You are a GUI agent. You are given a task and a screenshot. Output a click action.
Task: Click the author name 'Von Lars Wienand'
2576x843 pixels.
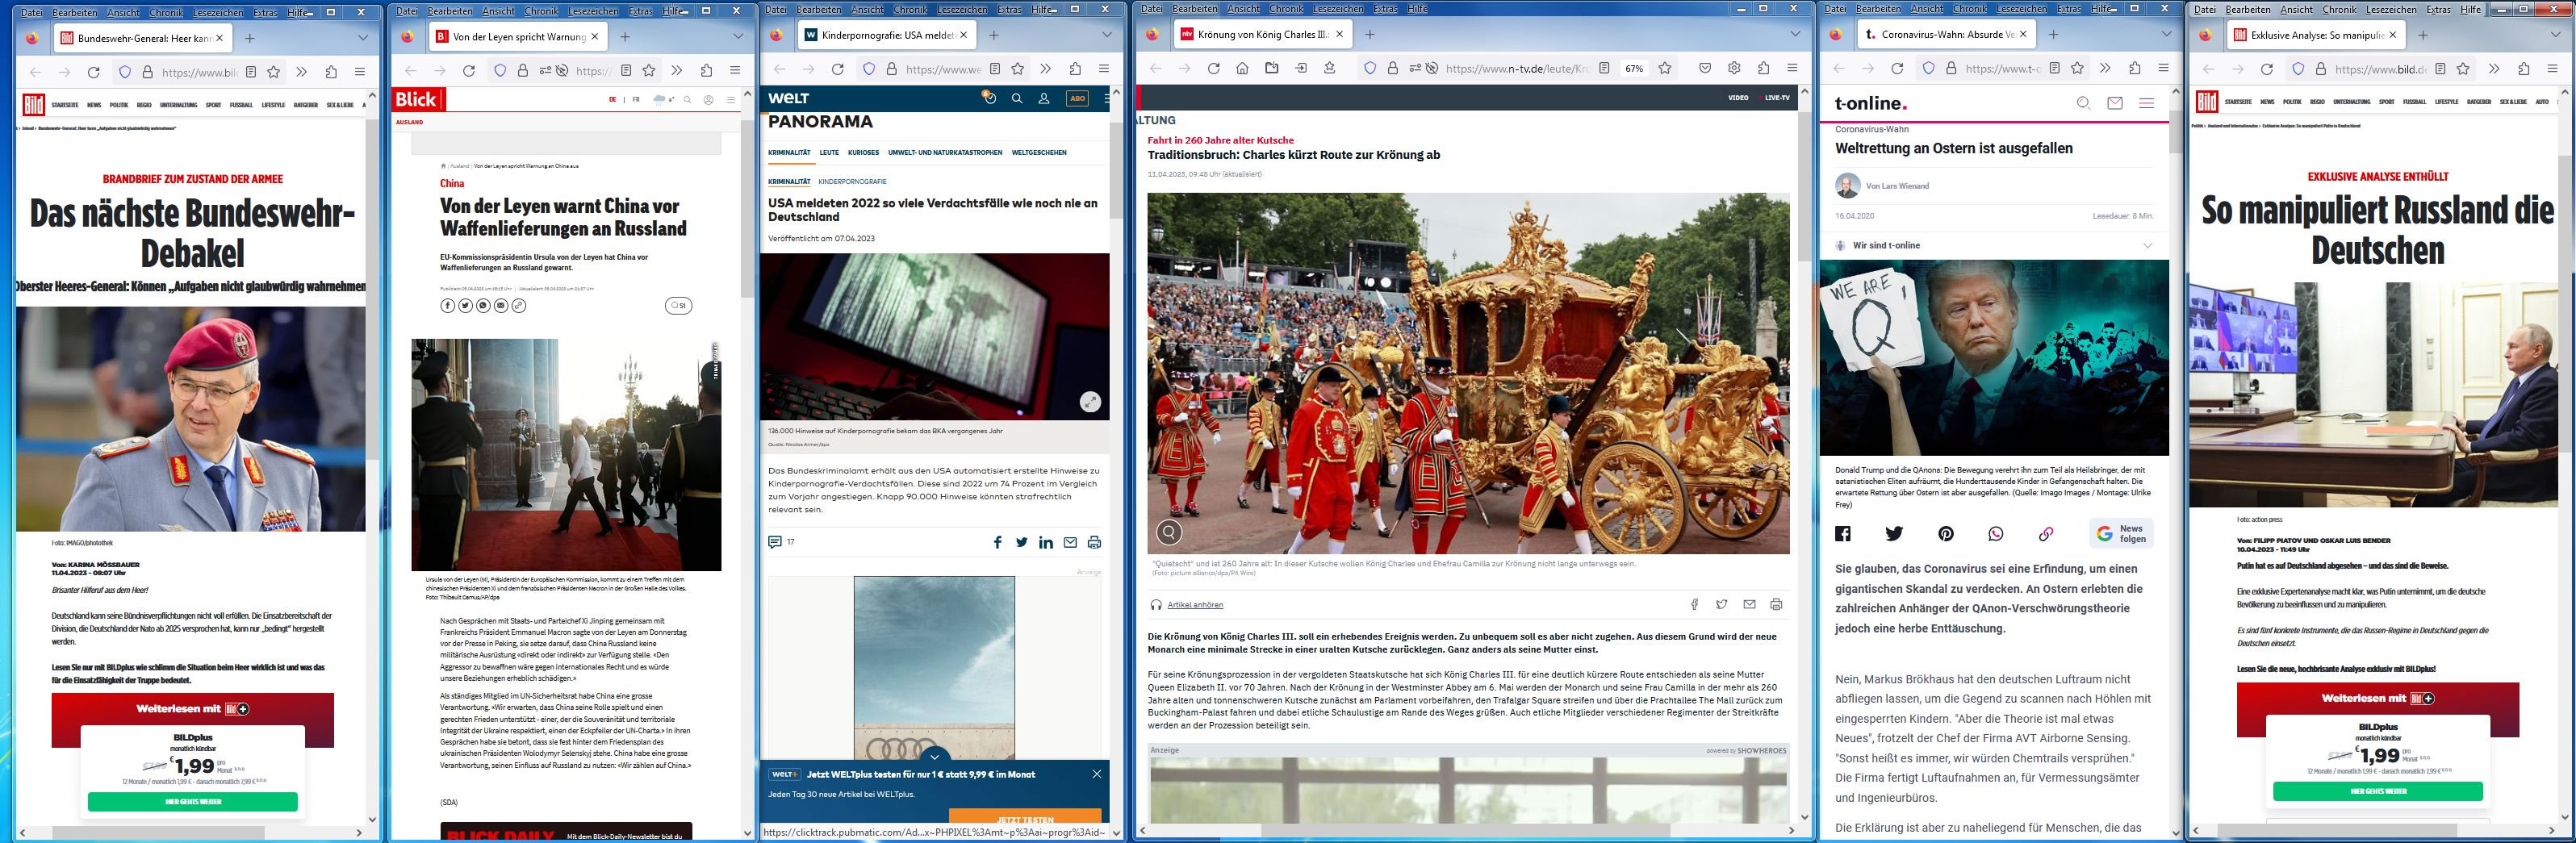[x=1898, y=186]
